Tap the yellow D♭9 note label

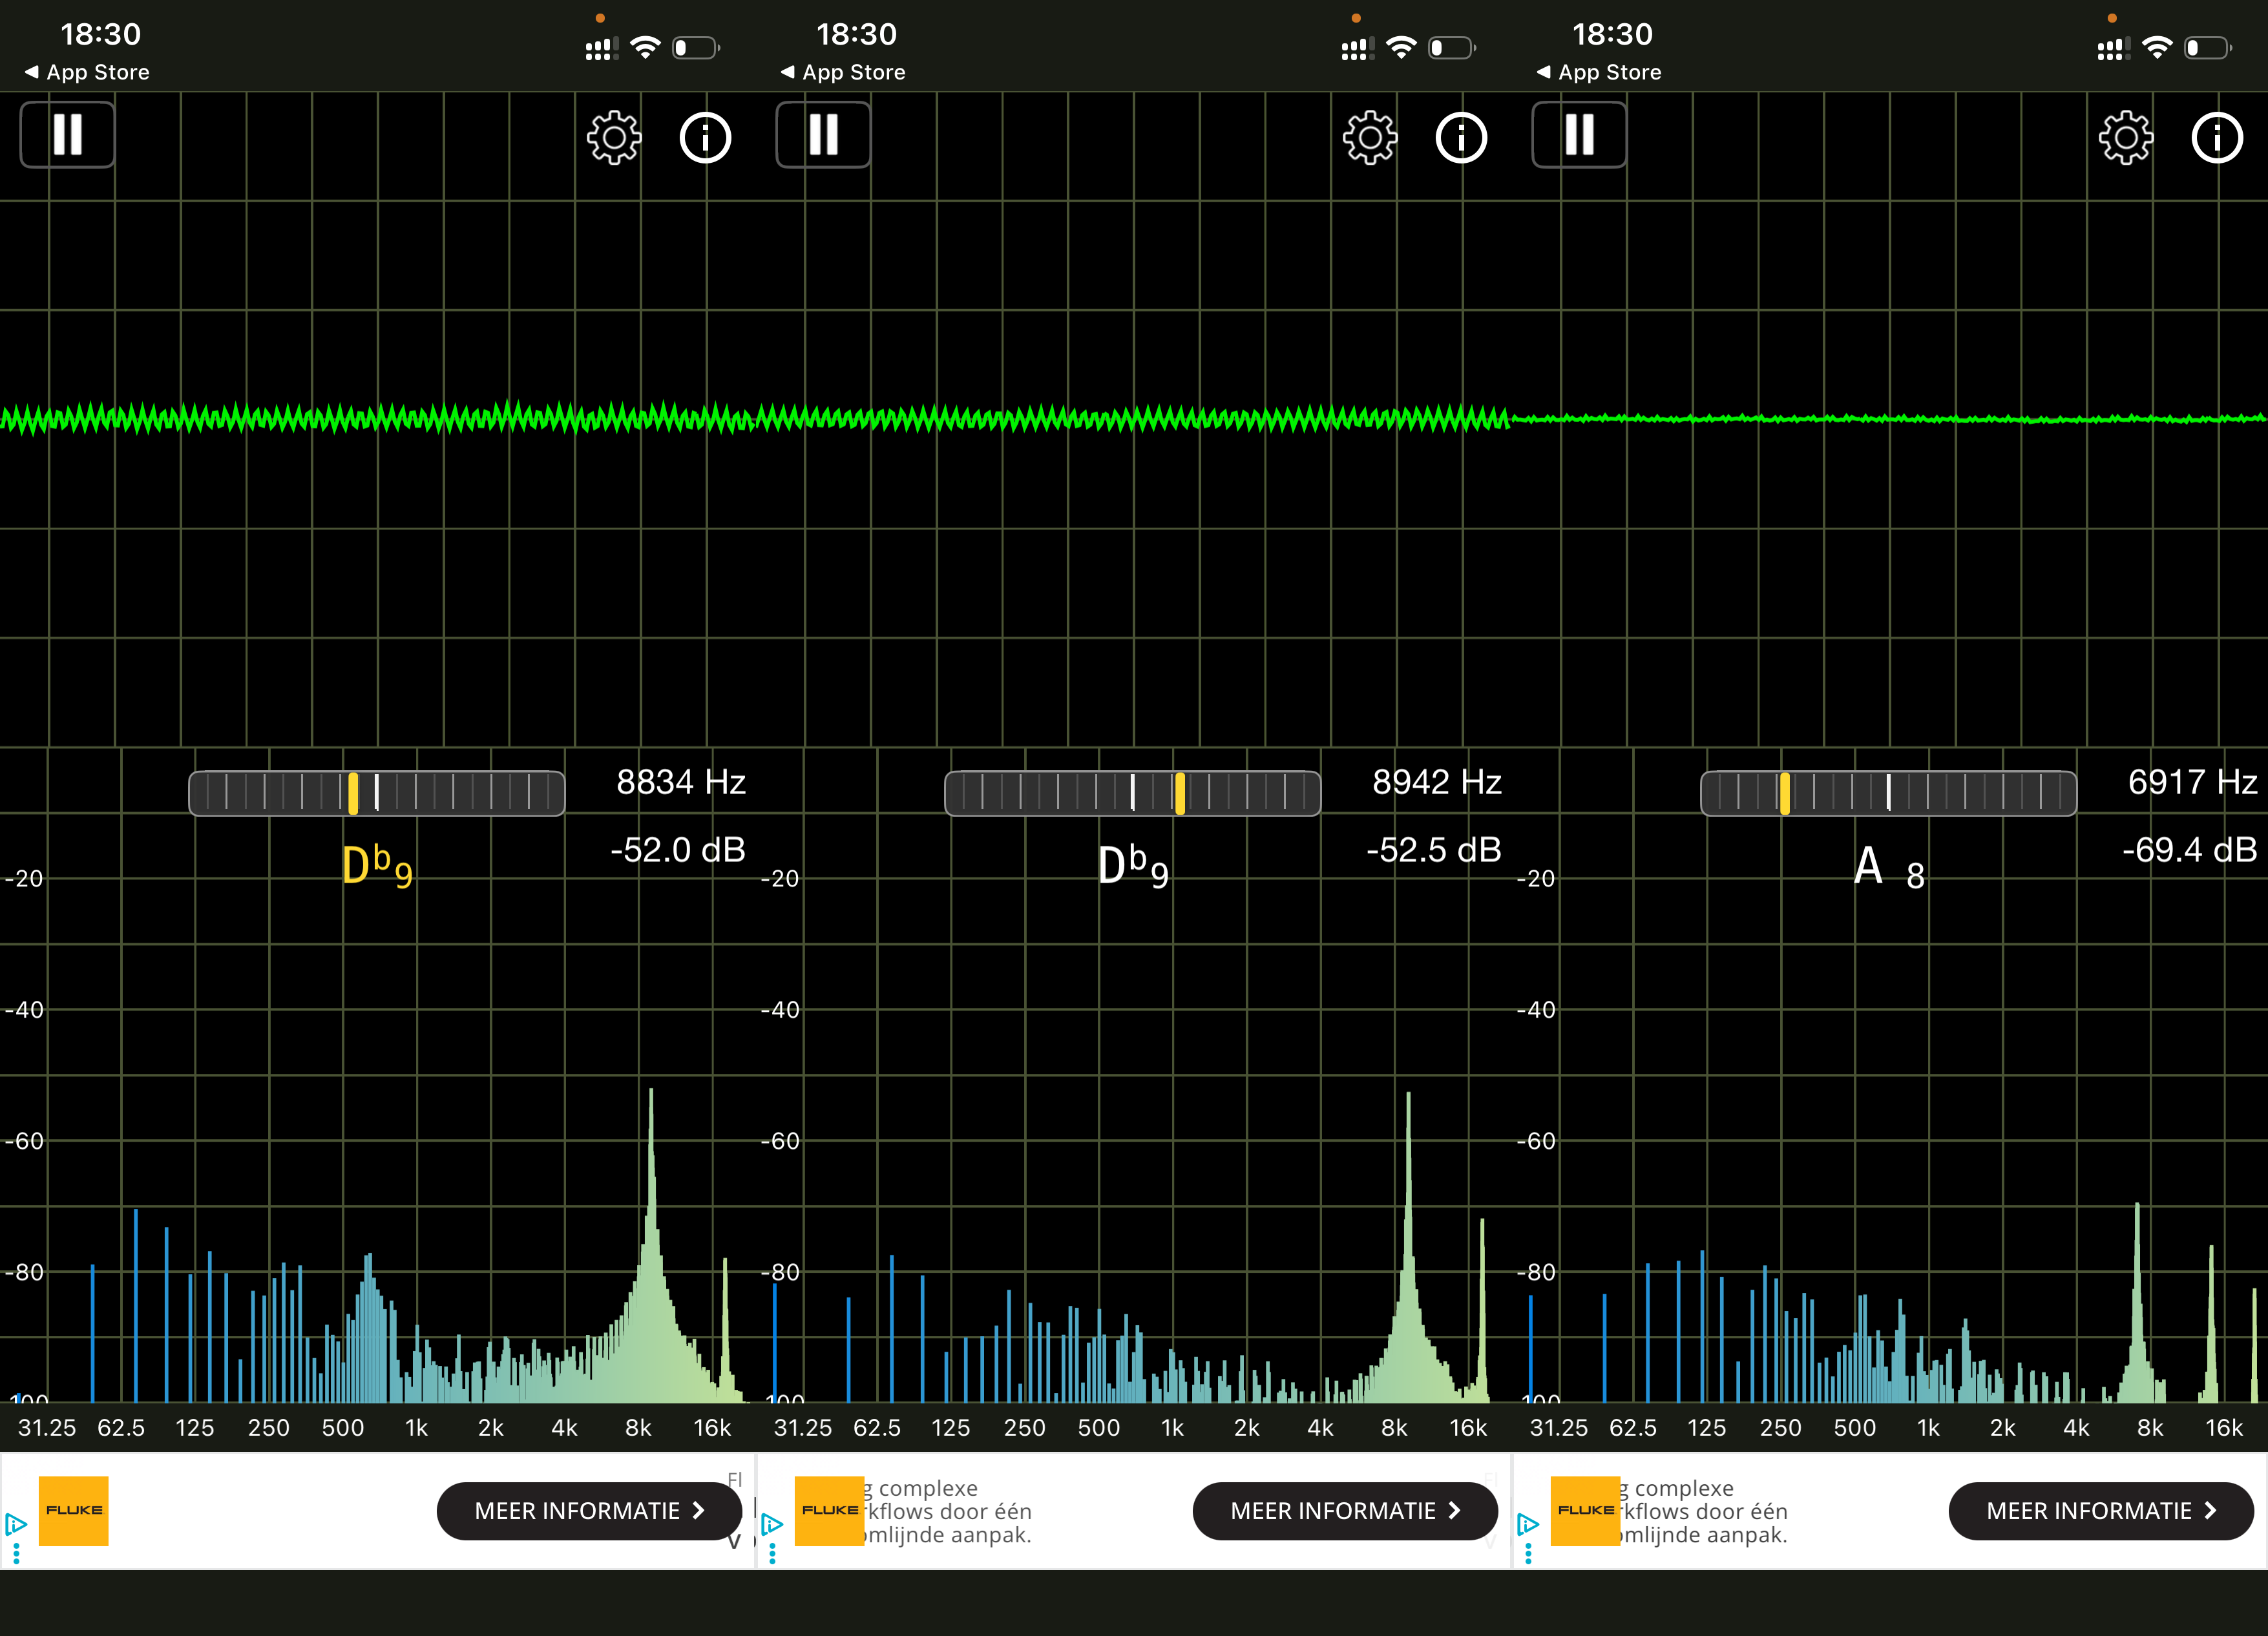(377, 866)
